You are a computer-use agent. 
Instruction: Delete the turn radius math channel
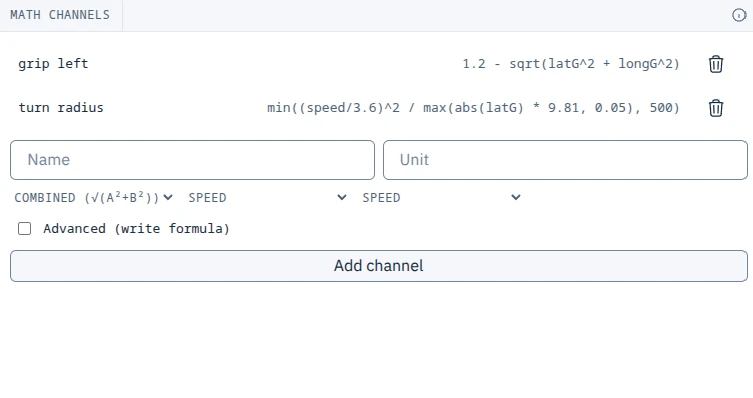(716, 108)
